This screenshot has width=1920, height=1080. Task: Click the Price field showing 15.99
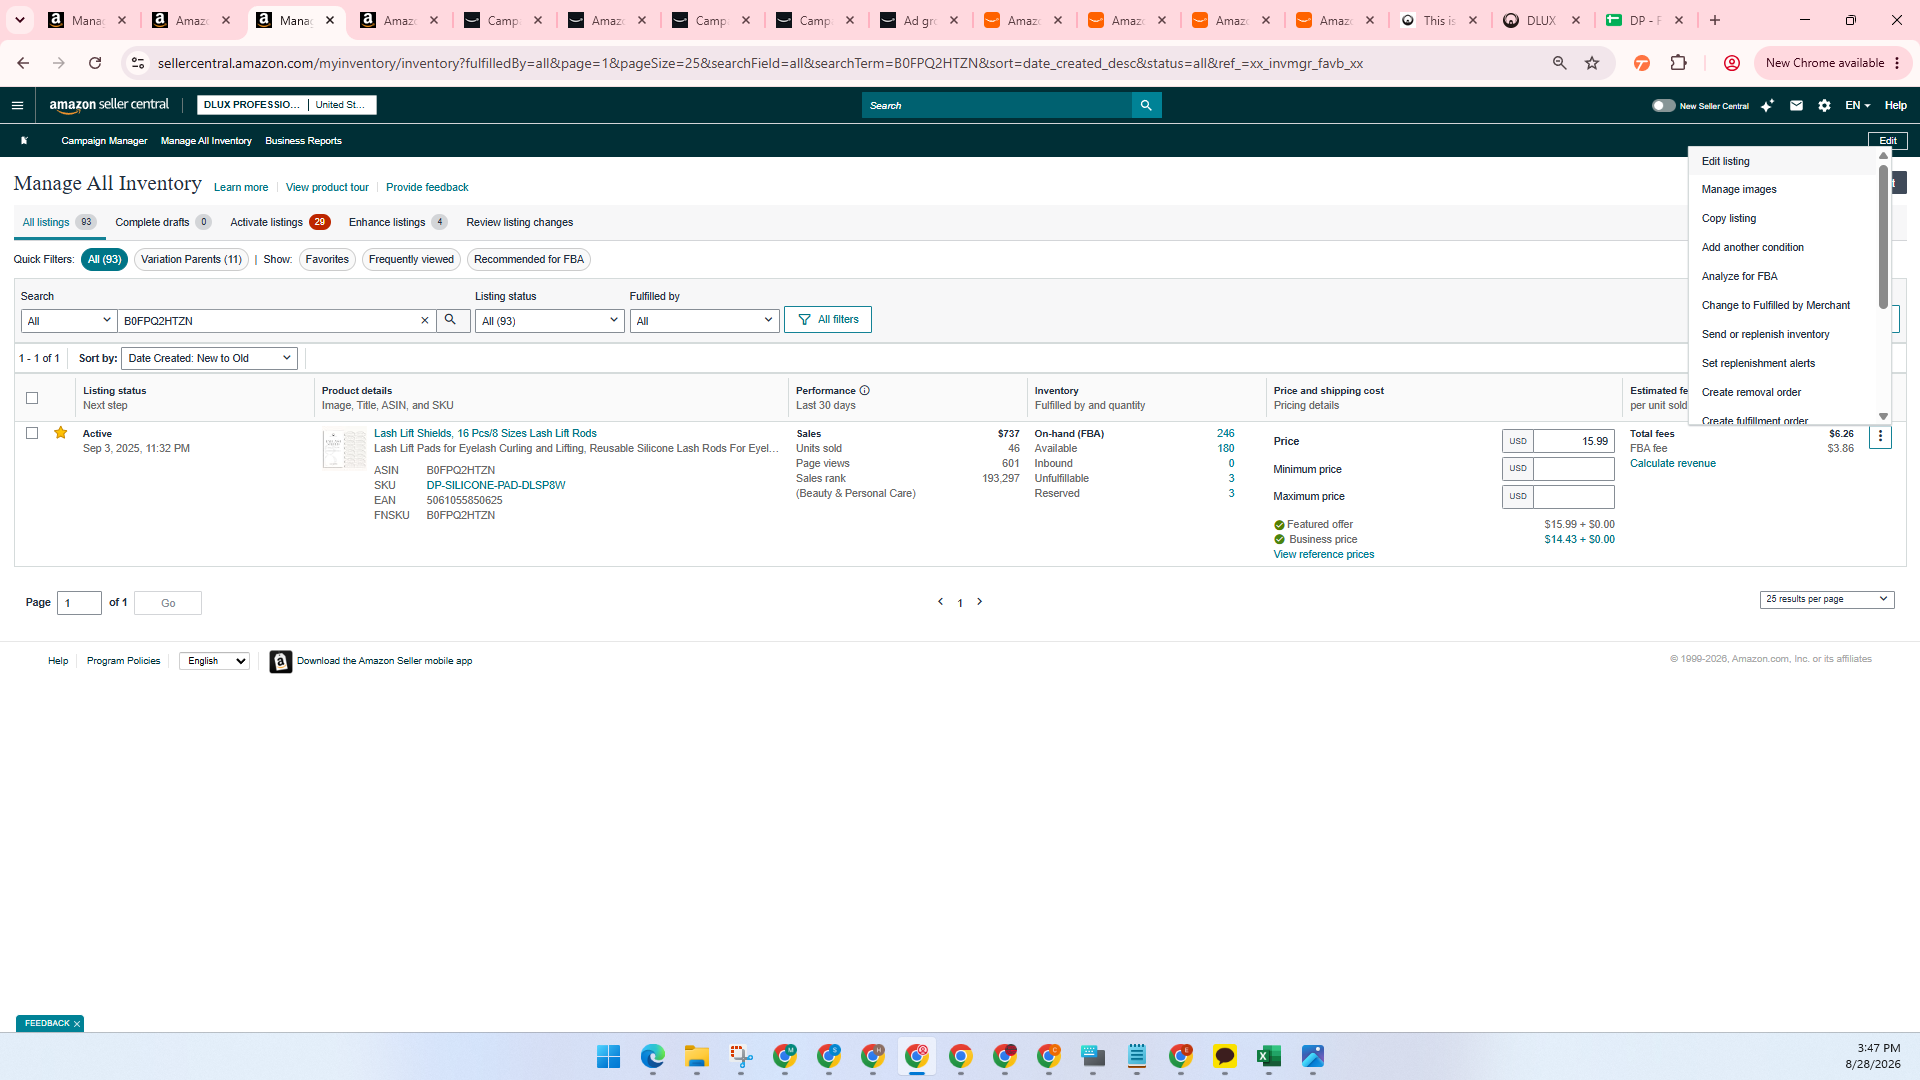1574,441
